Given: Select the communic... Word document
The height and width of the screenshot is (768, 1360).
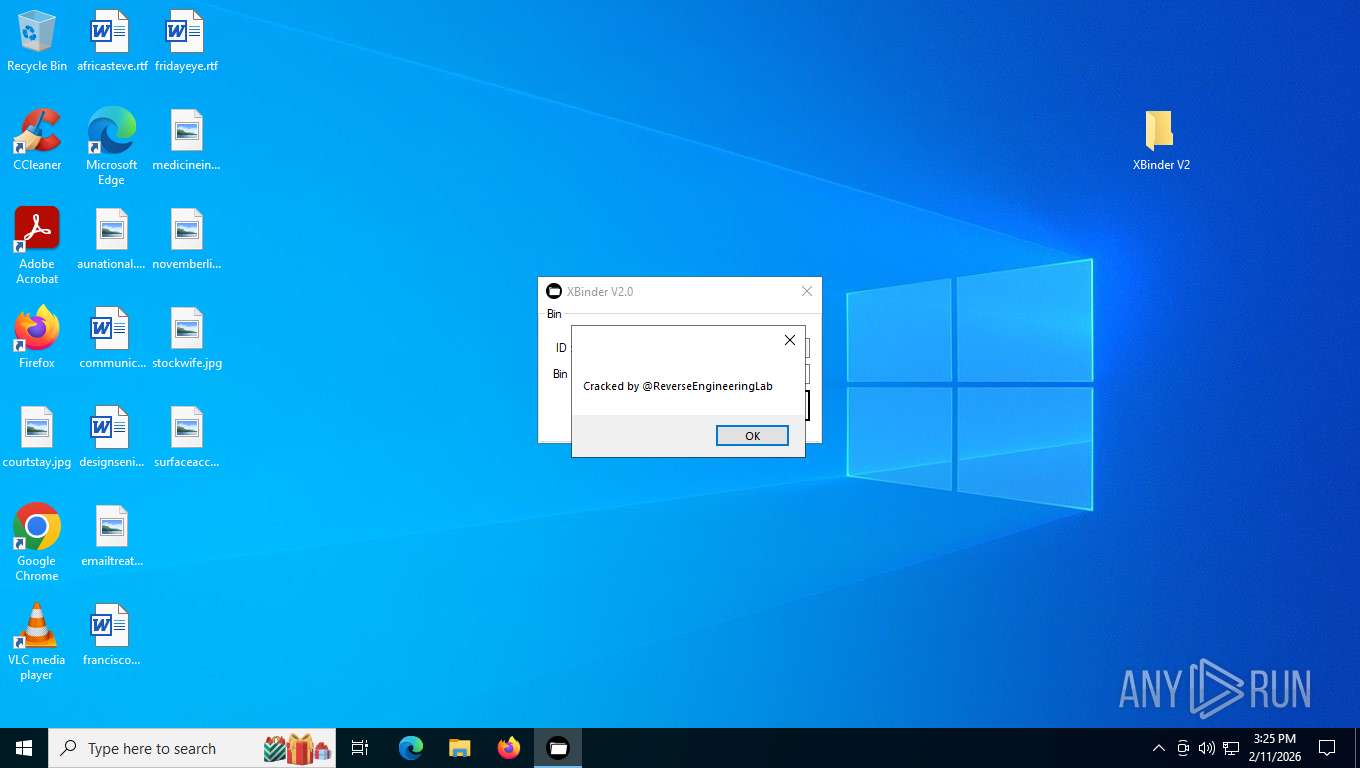Looking at the screenshot, I should (x=112, y=338).
